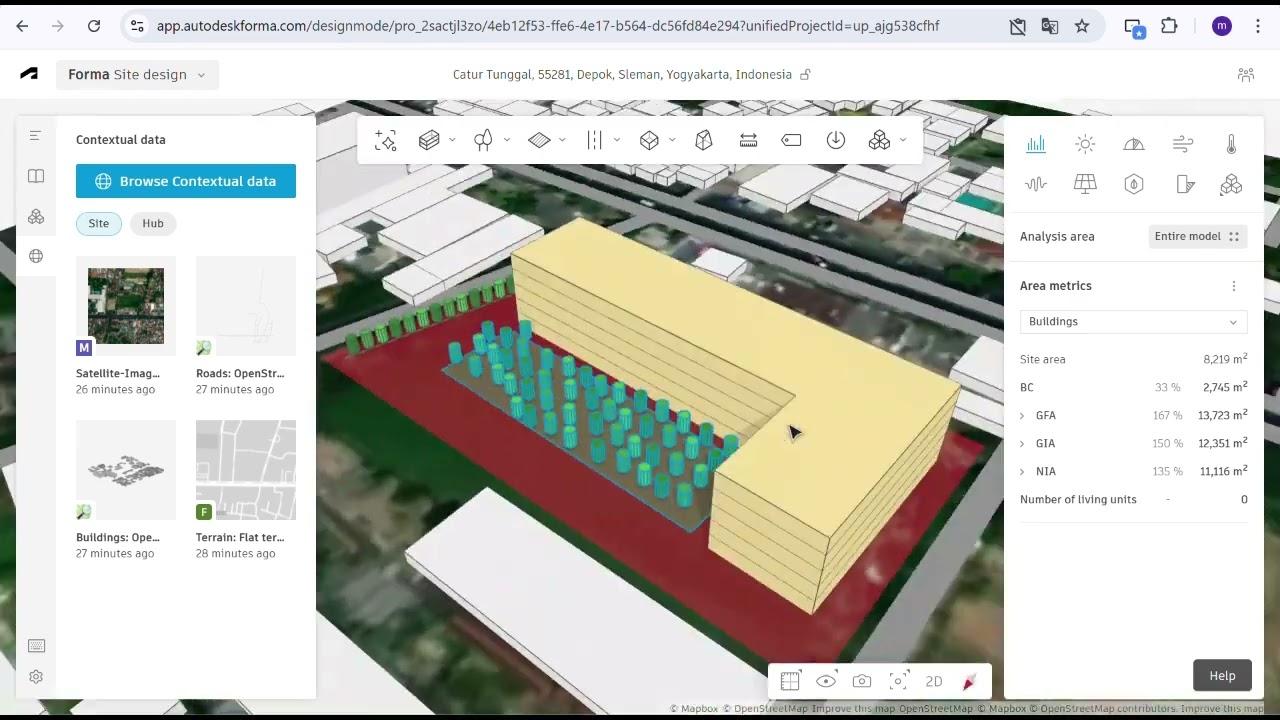Open Area metrics three-dot options menu
Viewport: 1280px width, 720px height.
point(1234,287)
